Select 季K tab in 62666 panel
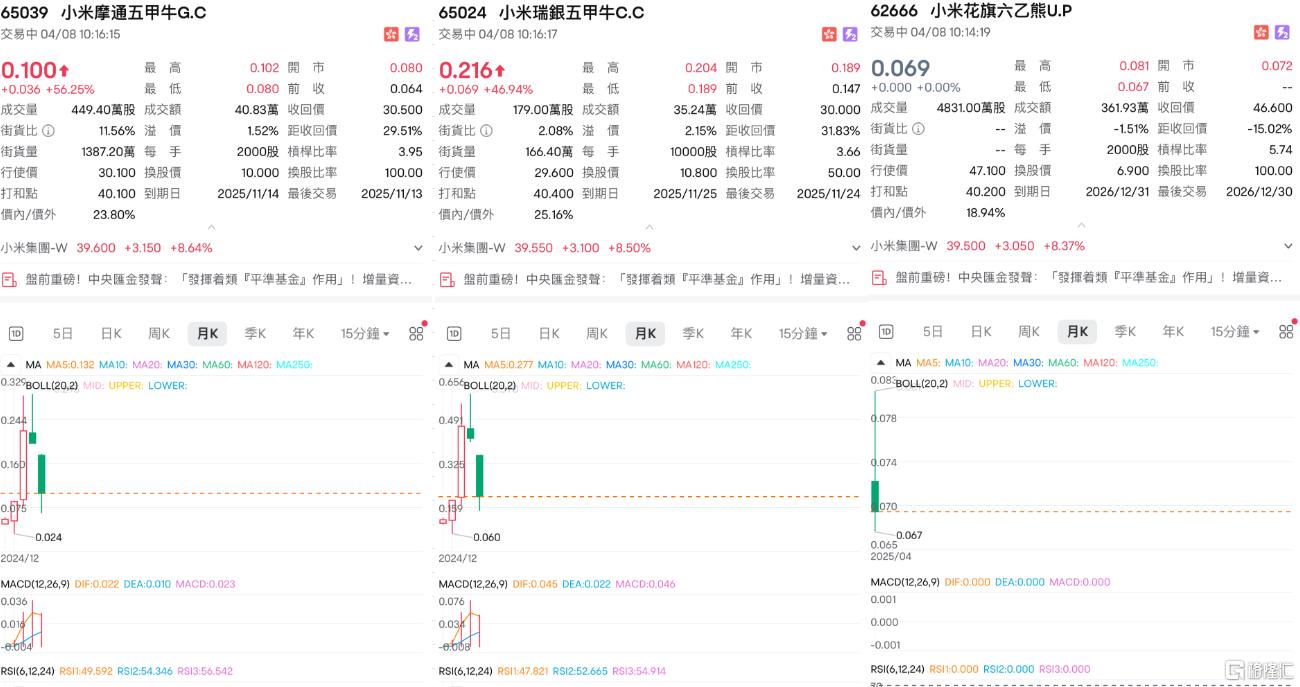The width and height of the screenshot is (1300, 687). [1125, 332]
